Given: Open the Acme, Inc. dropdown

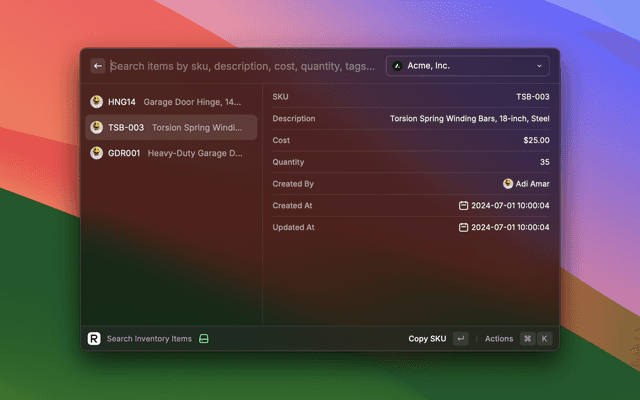Looking at the screenshot, I should [468, 66].
